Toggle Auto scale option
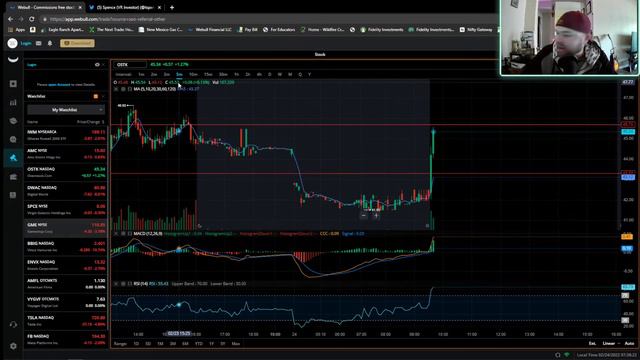The width and height of the screenshot is (640, 360). click(x=629, y=344)
